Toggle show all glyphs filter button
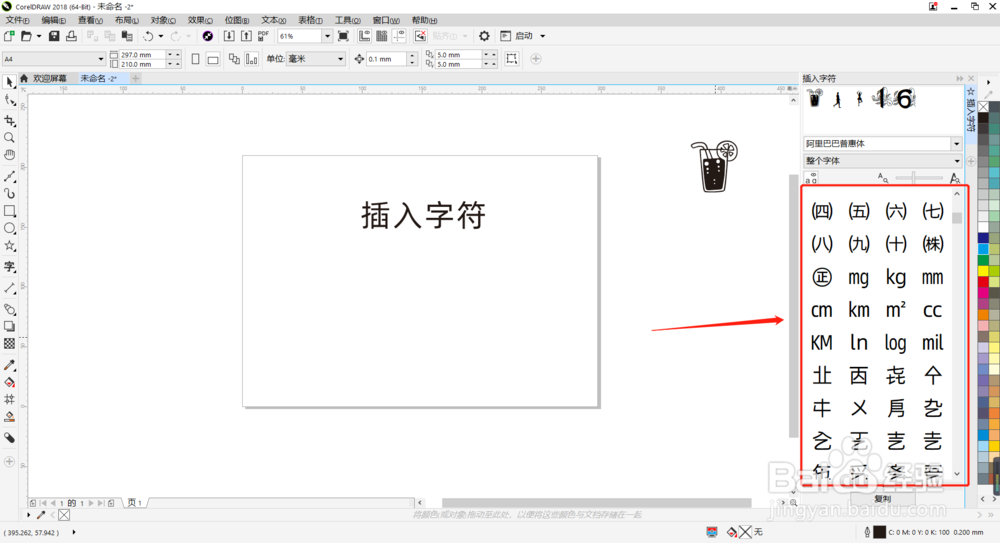 (811, 178)
